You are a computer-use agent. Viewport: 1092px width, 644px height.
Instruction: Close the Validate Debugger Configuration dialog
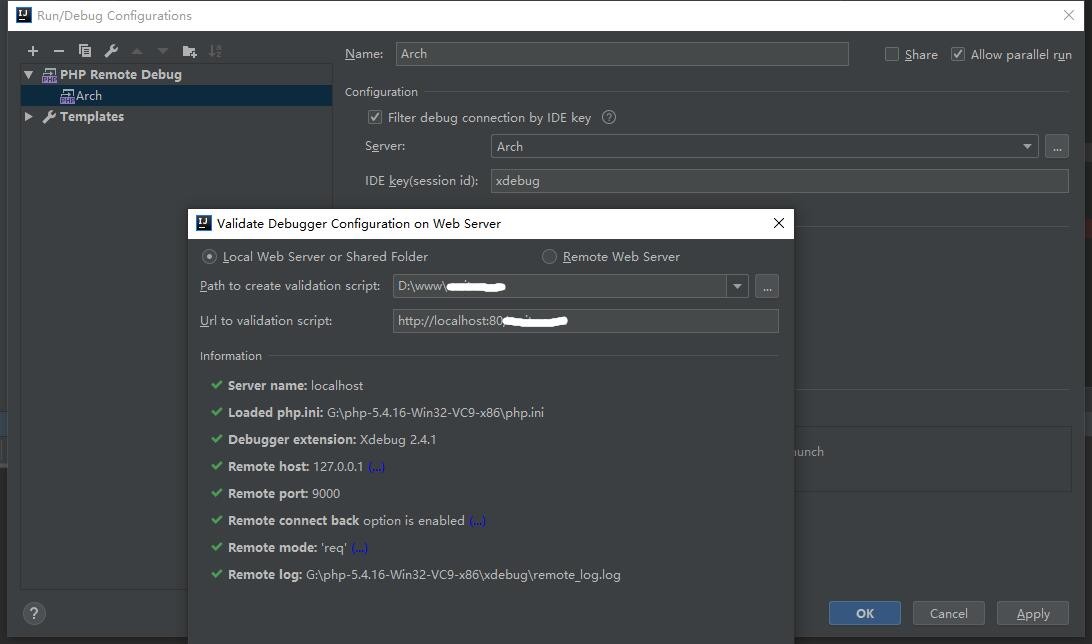click(779, 223)
